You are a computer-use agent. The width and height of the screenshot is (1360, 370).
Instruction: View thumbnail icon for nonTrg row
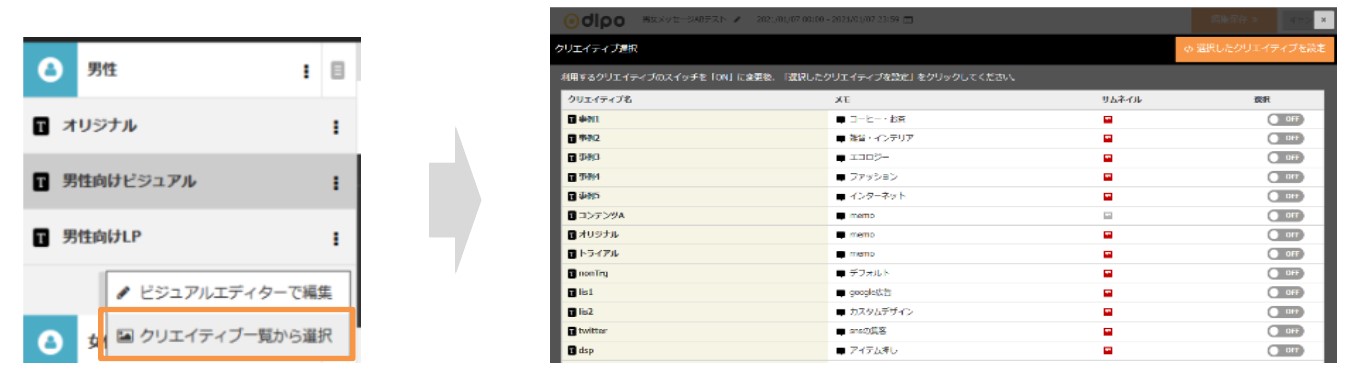(x=1107, y=273)
